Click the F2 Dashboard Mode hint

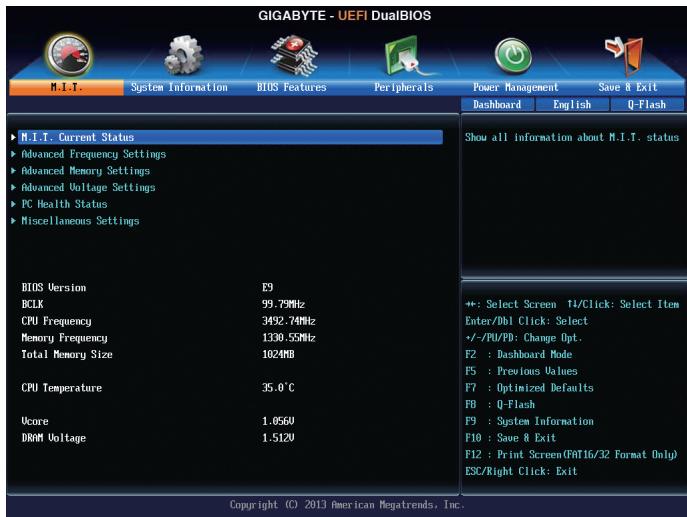(519, 354)
